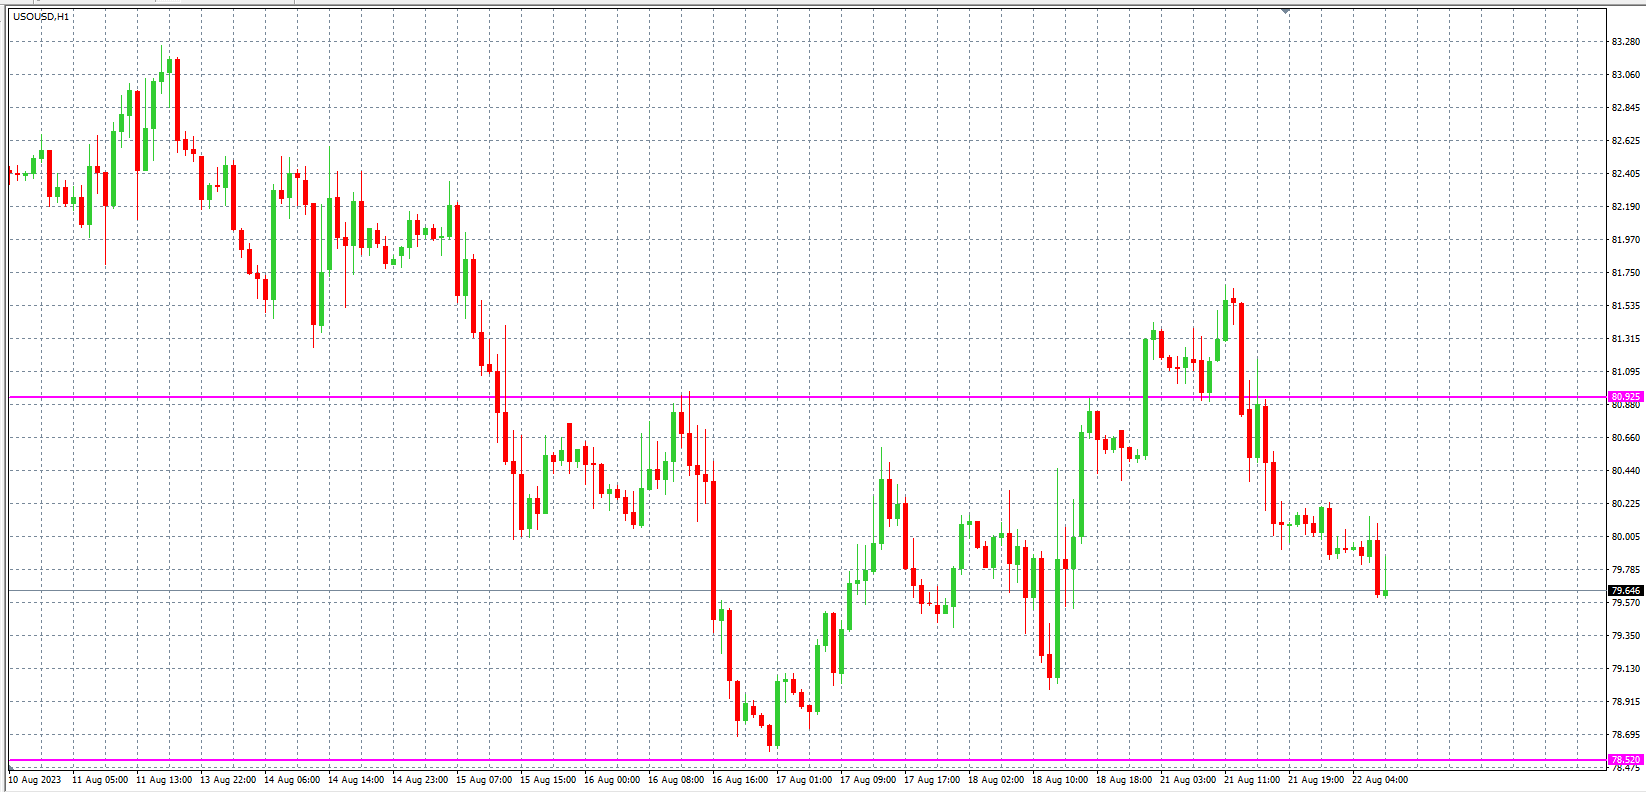Click the 22 Aug 04:00 time label
Screen dimensions: 1646x792
click(1380, 780)
